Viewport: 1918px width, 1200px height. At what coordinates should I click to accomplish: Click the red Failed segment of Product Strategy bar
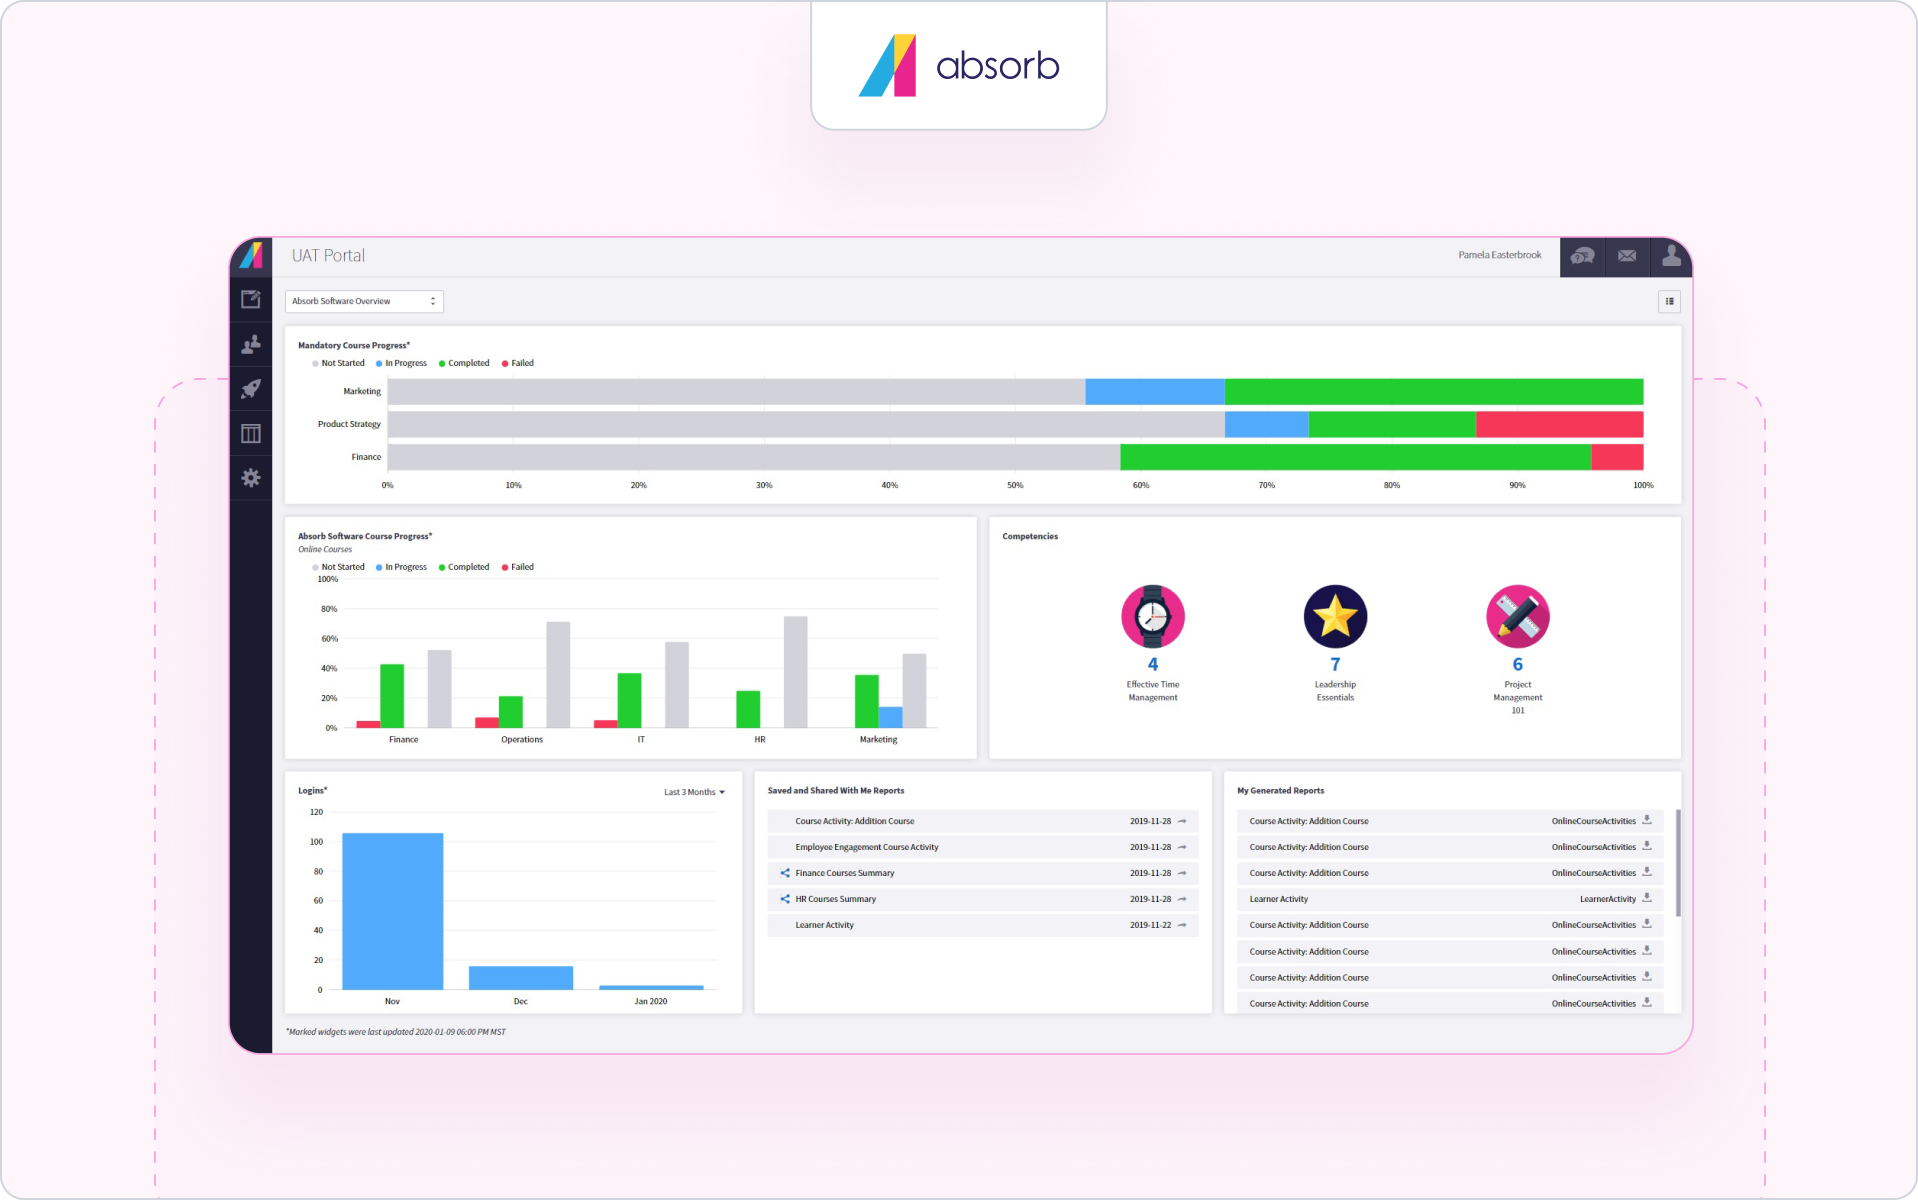[x=1560, y=424]
